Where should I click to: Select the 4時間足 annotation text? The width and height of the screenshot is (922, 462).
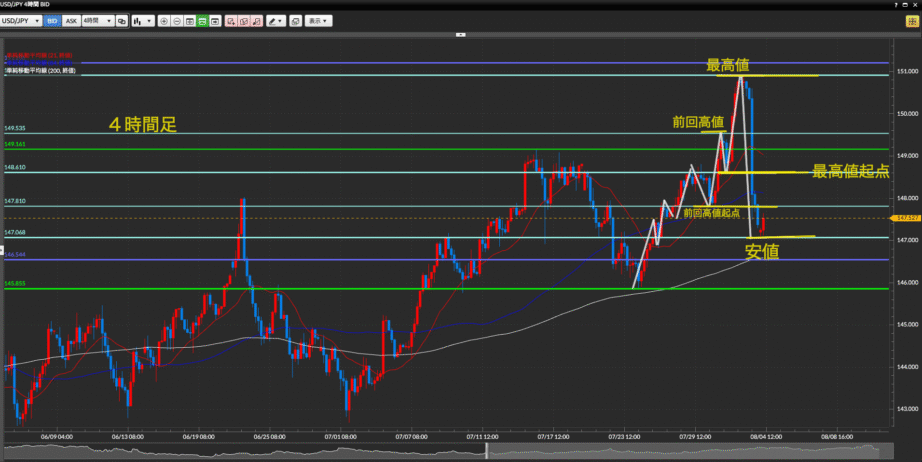pyautogui.click(x=143, y=125)
